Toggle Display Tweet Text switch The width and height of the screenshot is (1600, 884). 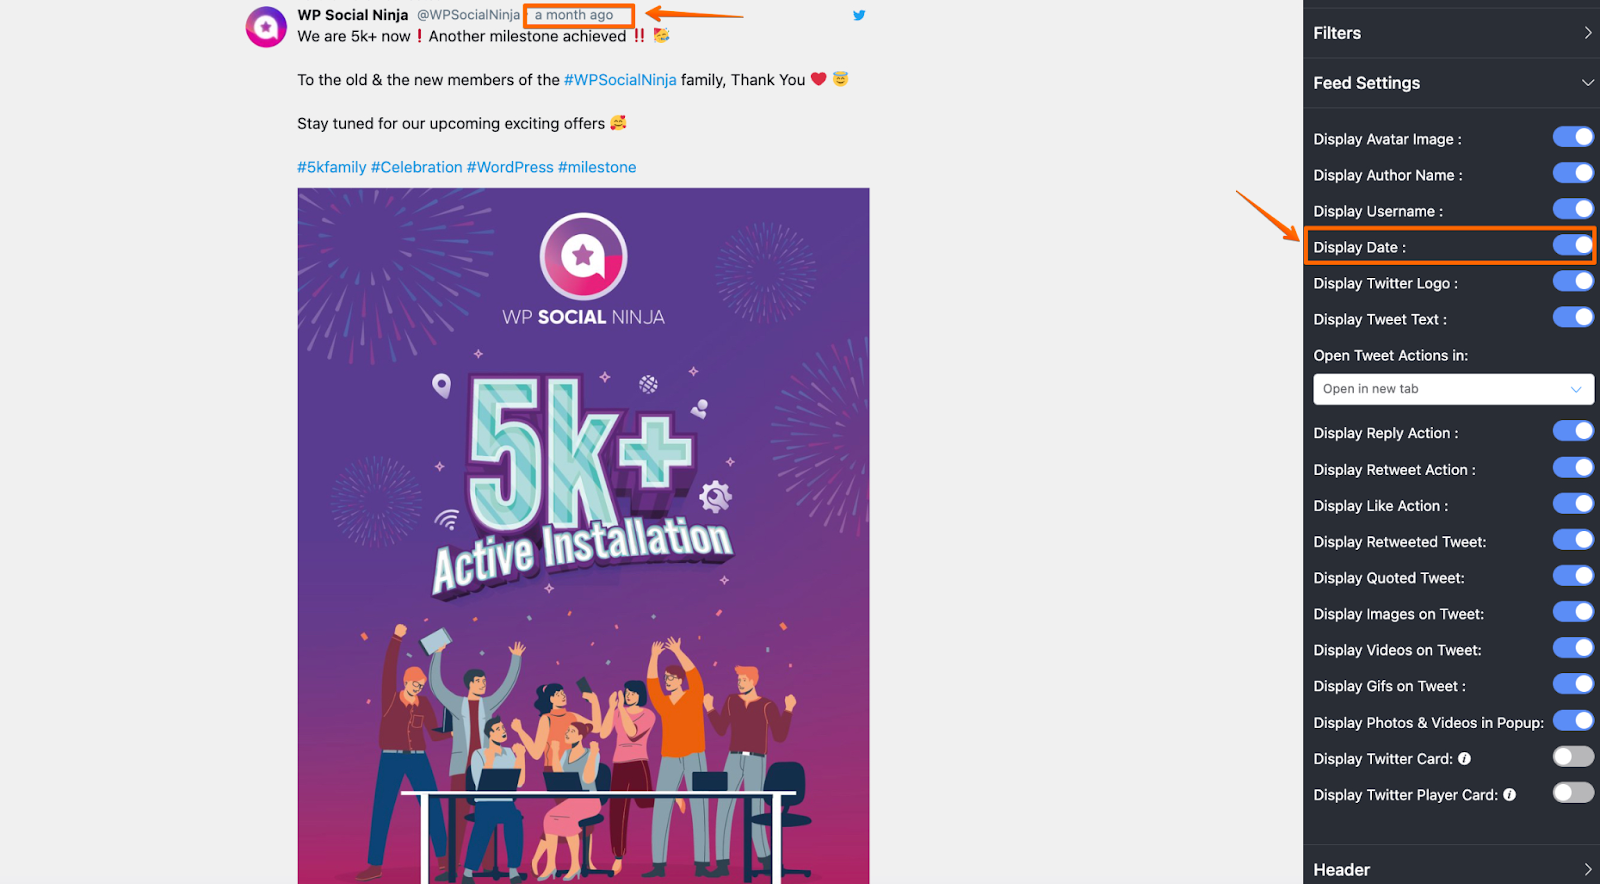click(x=1573, y=317)
